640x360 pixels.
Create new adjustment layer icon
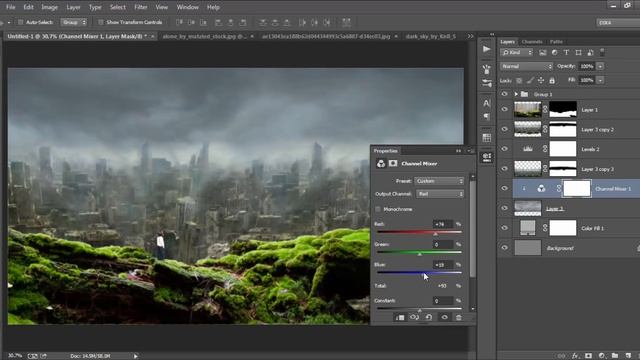pos(602,356)
